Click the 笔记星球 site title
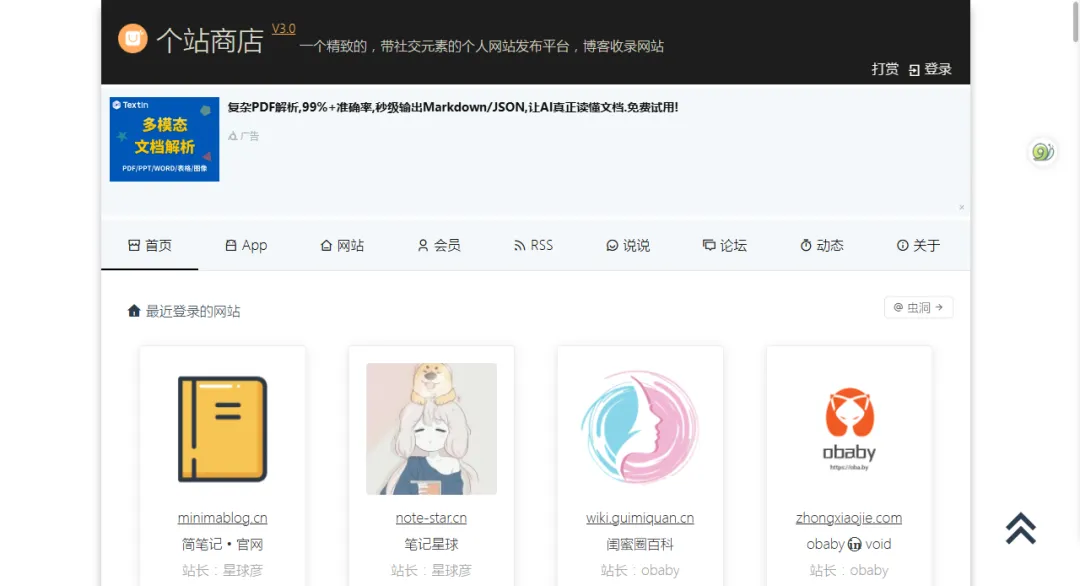This screenshot has height=586, width=1080. point(431,544)
